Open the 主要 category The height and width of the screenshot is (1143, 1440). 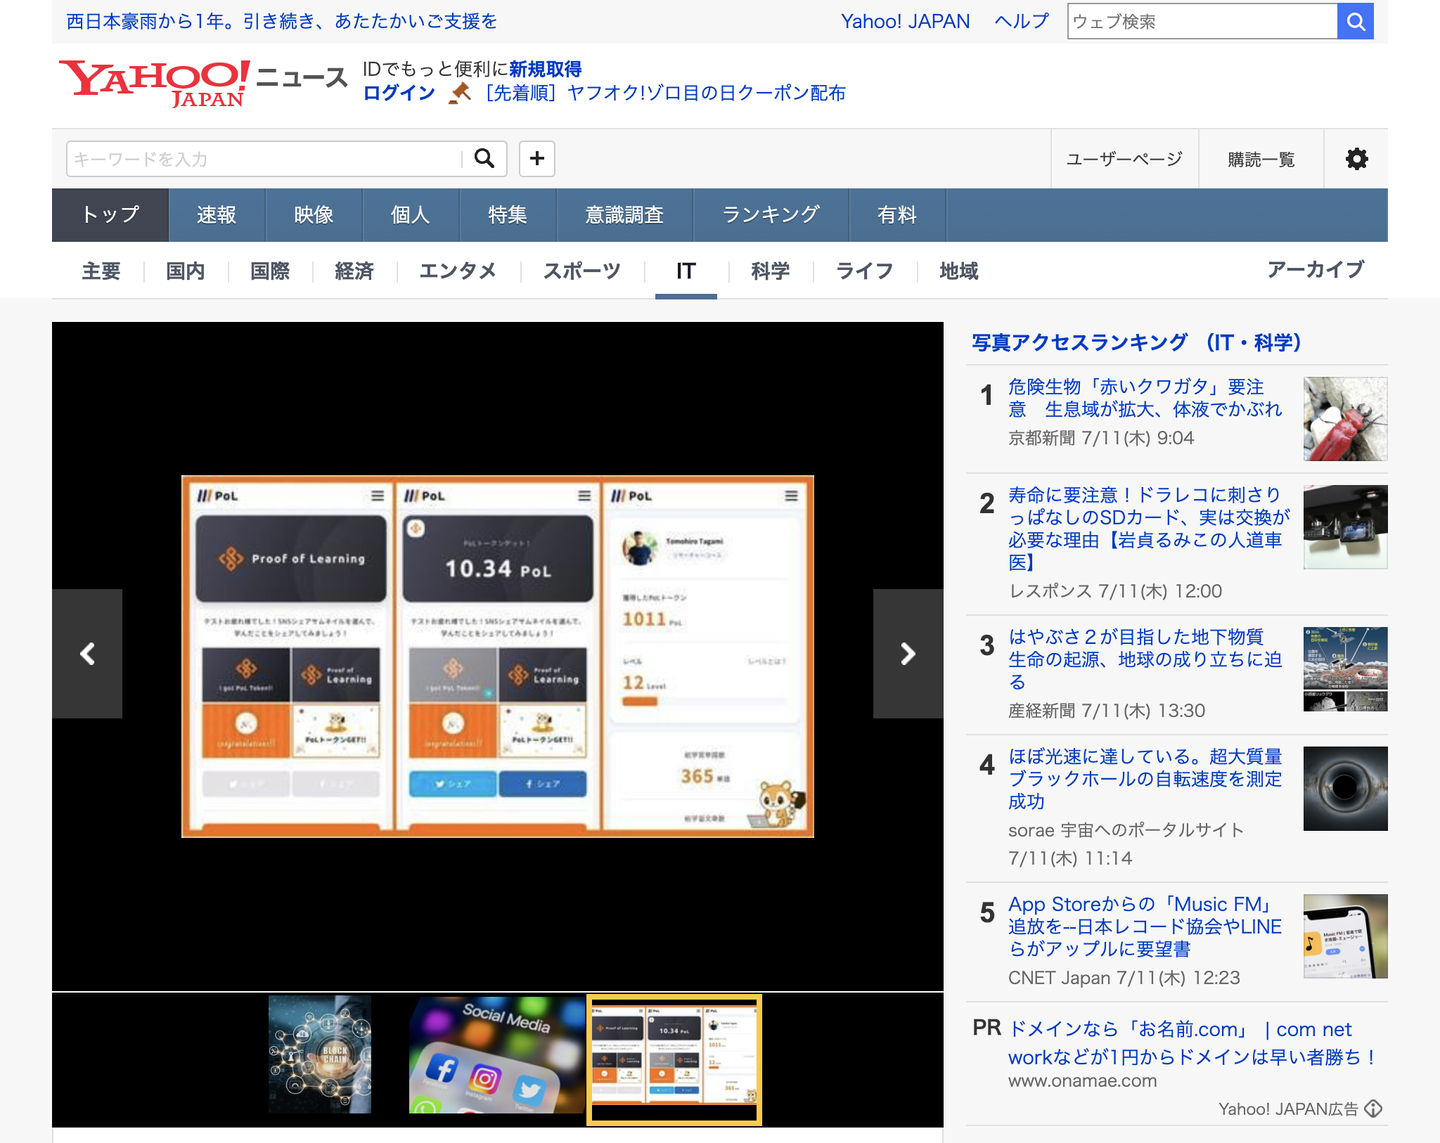(x=101, y=271)
